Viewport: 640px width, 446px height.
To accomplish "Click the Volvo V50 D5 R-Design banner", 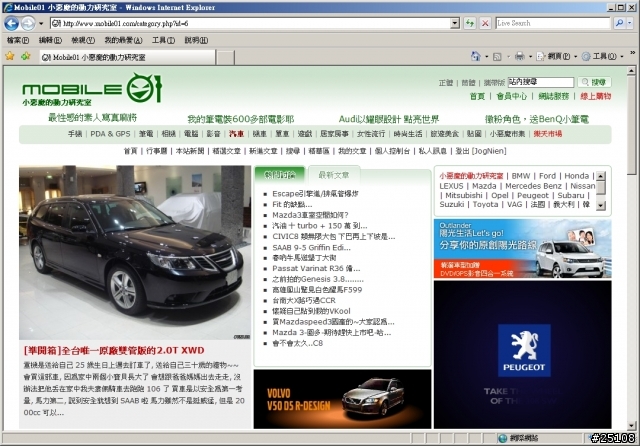I will click(342, 399).
